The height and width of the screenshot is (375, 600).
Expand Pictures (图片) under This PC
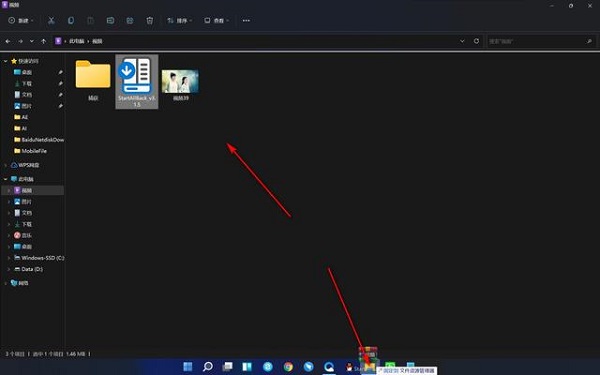click(9, 201)
